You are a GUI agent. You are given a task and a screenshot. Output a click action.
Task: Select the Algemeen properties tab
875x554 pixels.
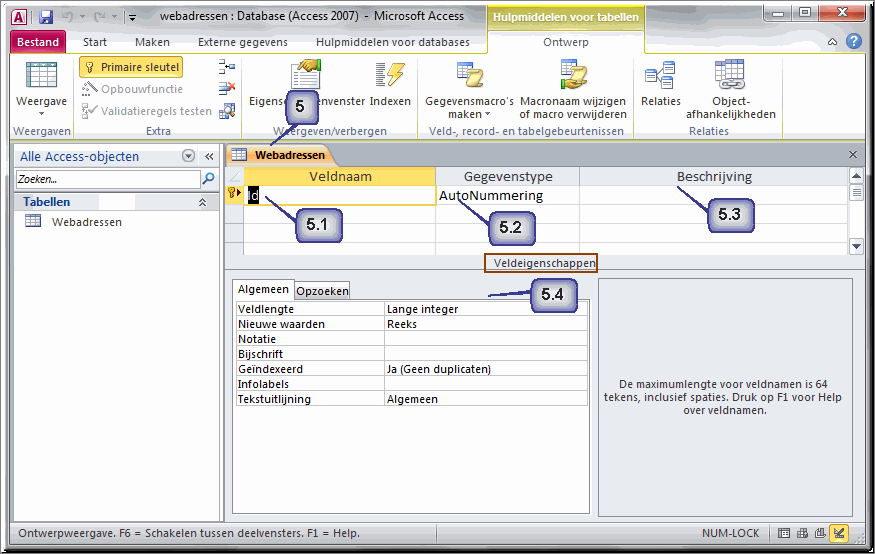click(263, 289)
